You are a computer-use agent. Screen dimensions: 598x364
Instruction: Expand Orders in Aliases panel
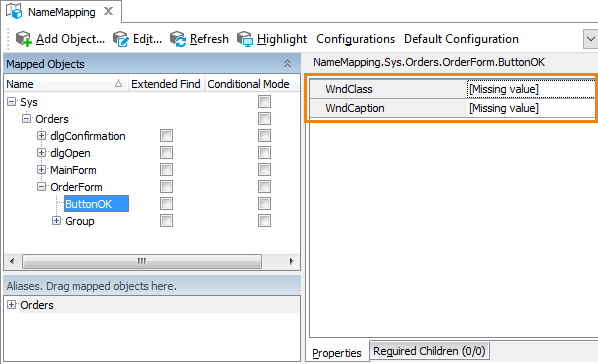(11, 304)
